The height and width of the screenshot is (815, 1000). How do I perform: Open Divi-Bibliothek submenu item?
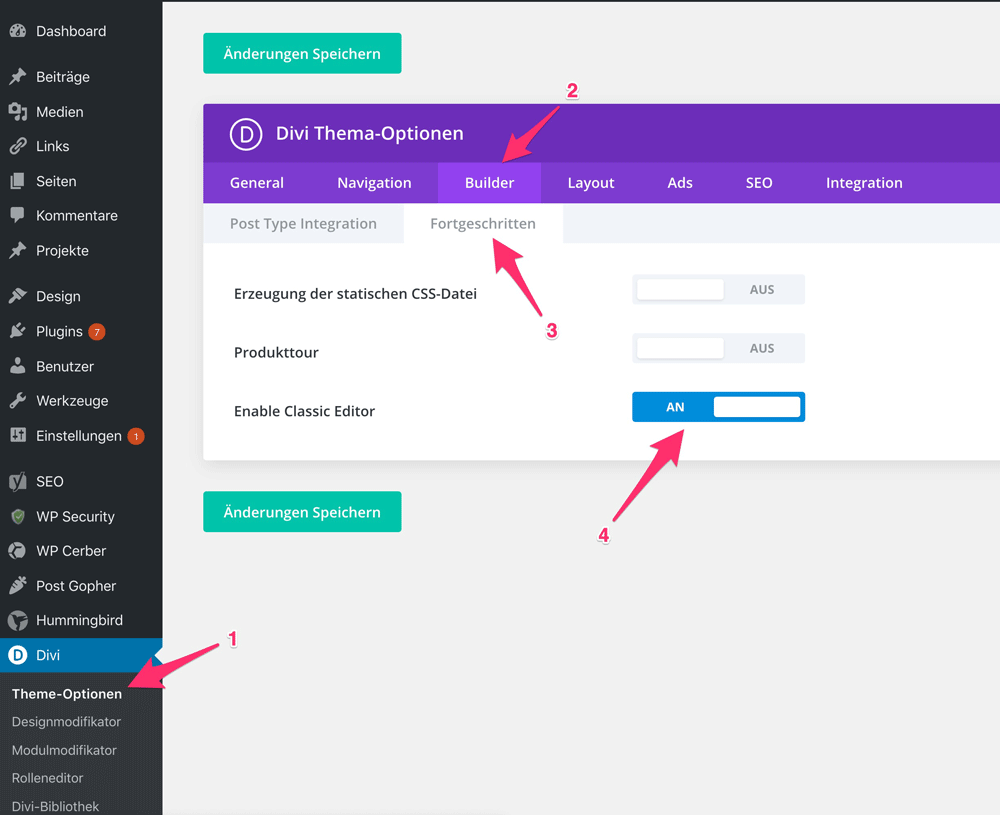[x=55, y=806]
